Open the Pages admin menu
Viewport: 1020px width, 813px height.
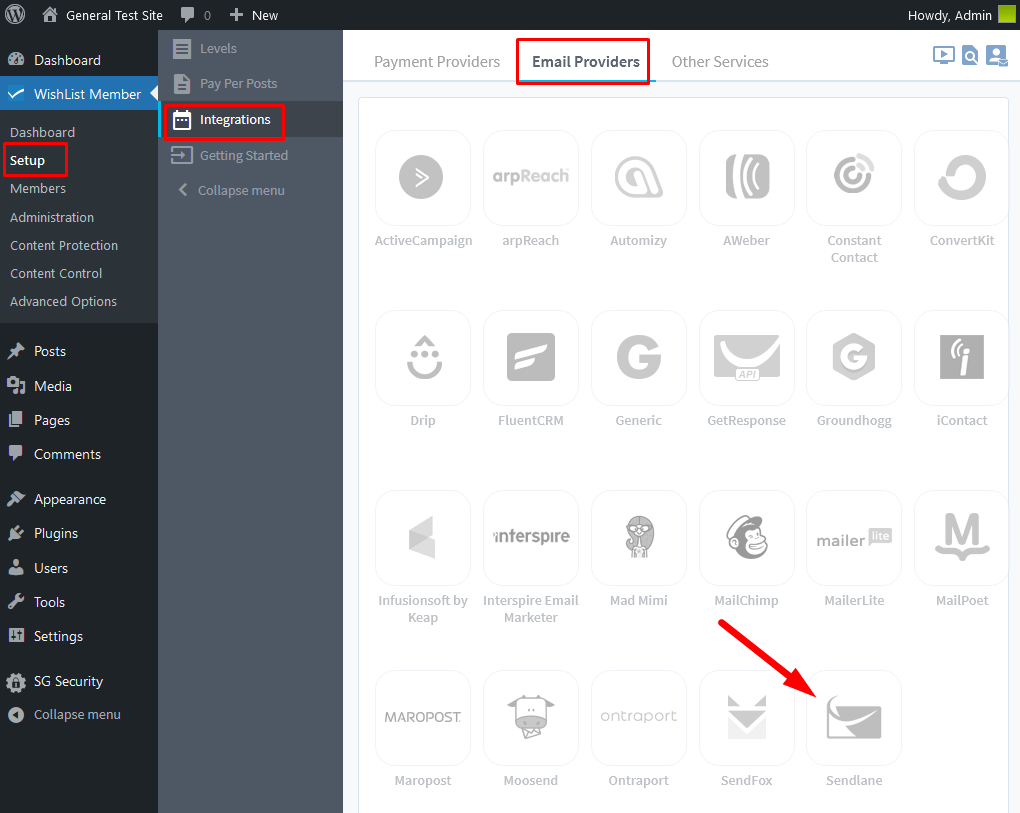click(79, 420)
